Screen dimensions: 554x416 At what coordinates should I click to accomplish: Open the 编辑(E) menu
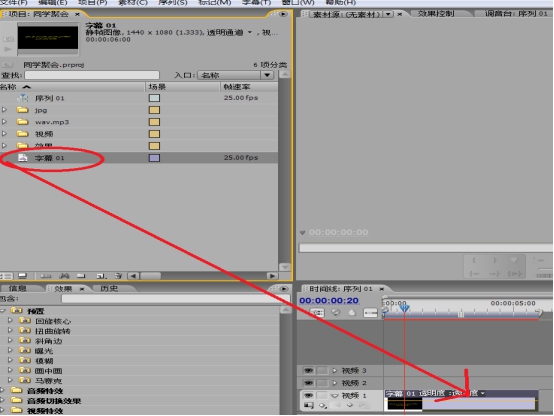click(53, 2)
